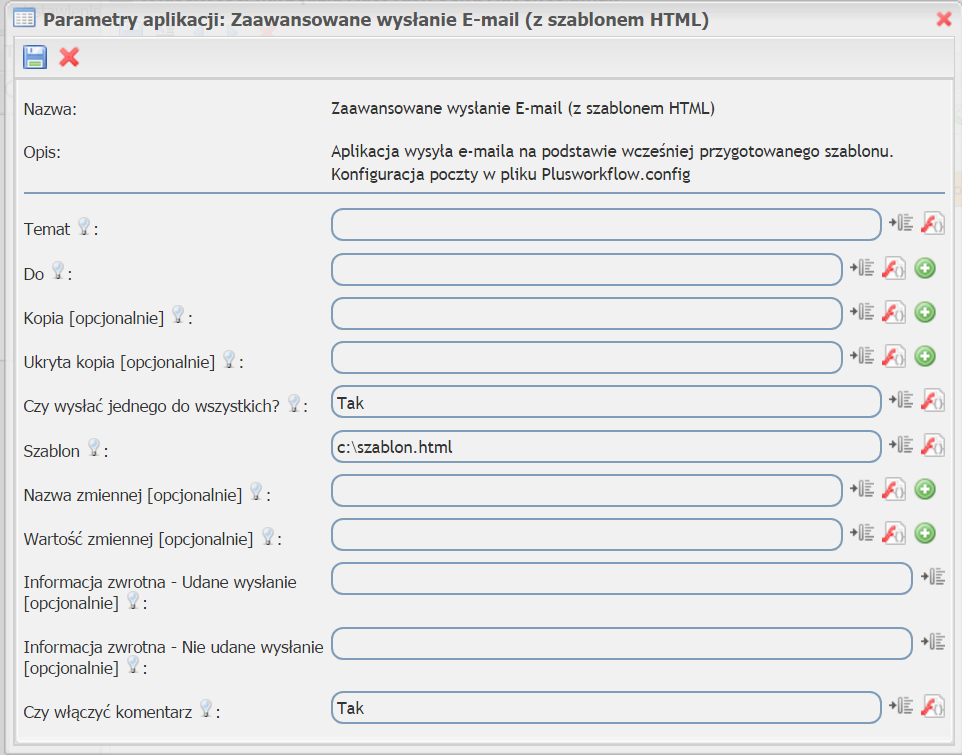Screen dimensions: 962x755
Task: Focus the Szablon path field c:\szablon.html
Action: pos(606,446)
